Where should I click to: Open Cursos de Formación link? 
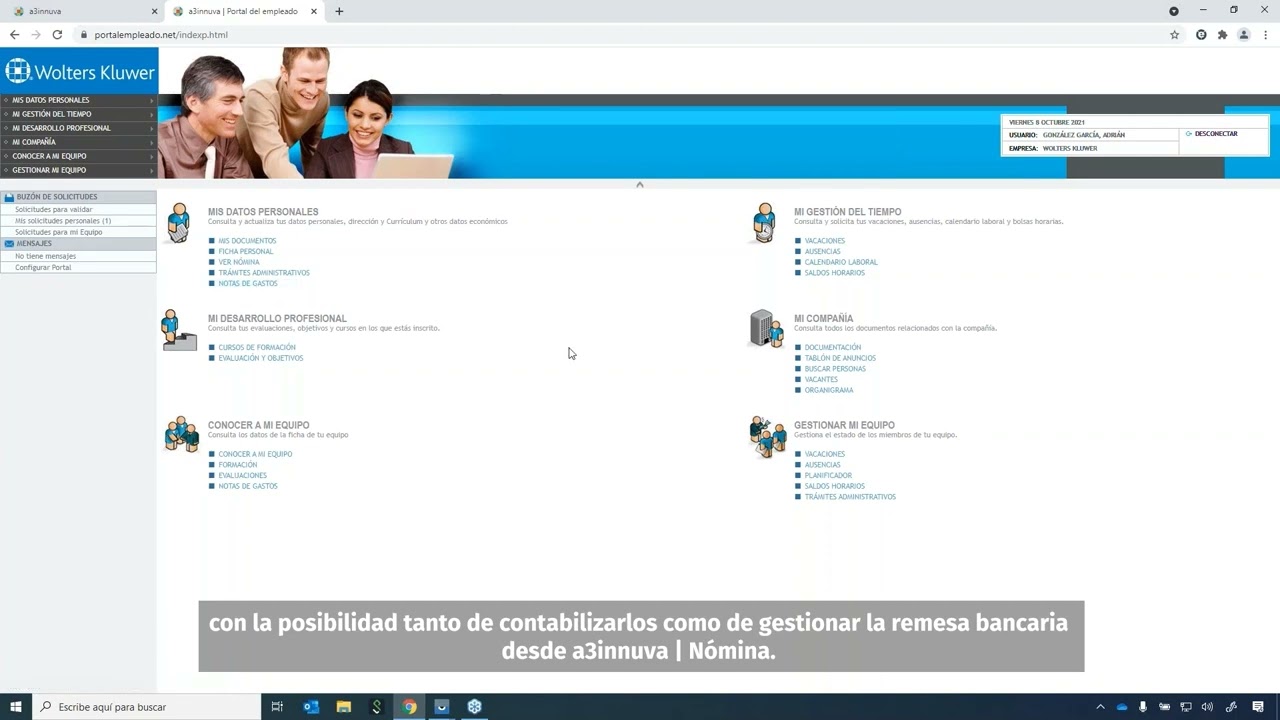[257, 348]
